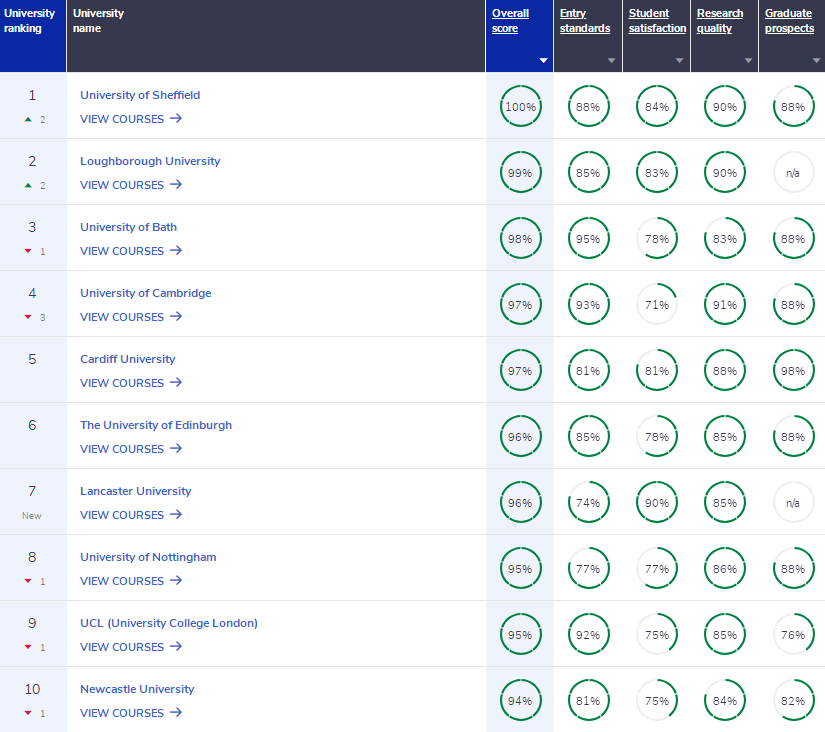The width and height of the screenshot is (825, 732).
Task: Click Cardiff's 98% graduate prospects circle
Action: pyautogui.click(x=793, y=370)
